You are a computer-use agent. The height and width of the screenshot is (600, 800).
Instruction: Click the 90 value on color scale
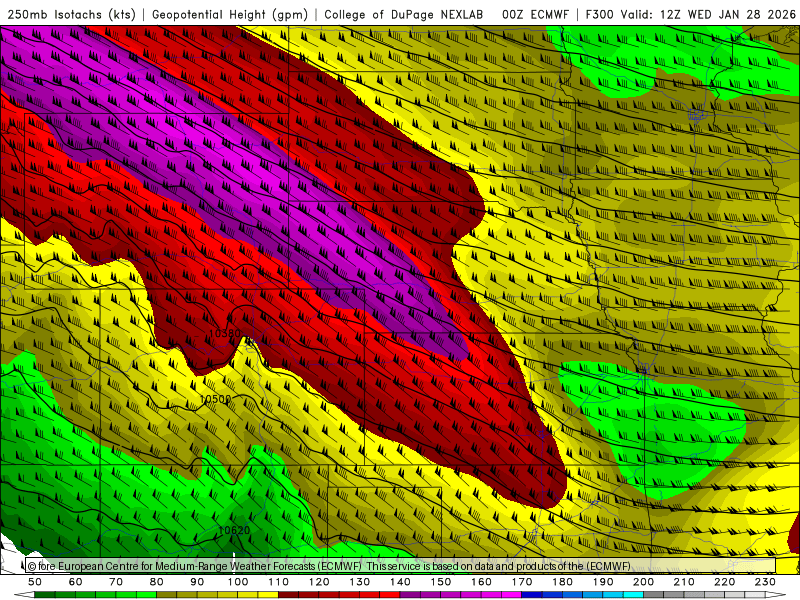[197, 582]
